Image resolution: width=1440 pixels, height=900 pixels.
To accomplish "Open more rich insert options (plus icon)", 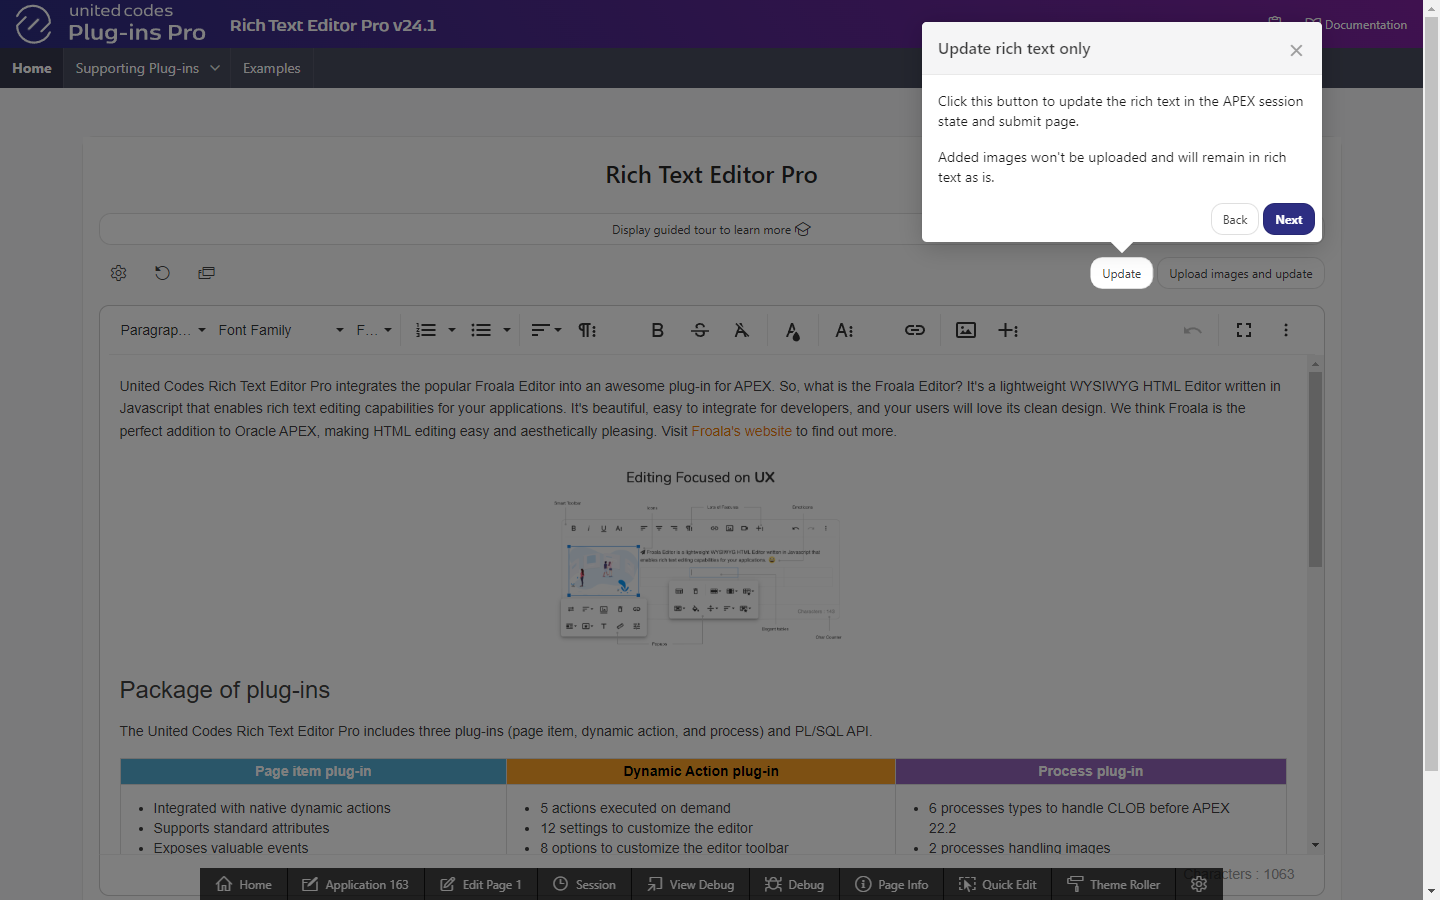I will coord(1008,330).
